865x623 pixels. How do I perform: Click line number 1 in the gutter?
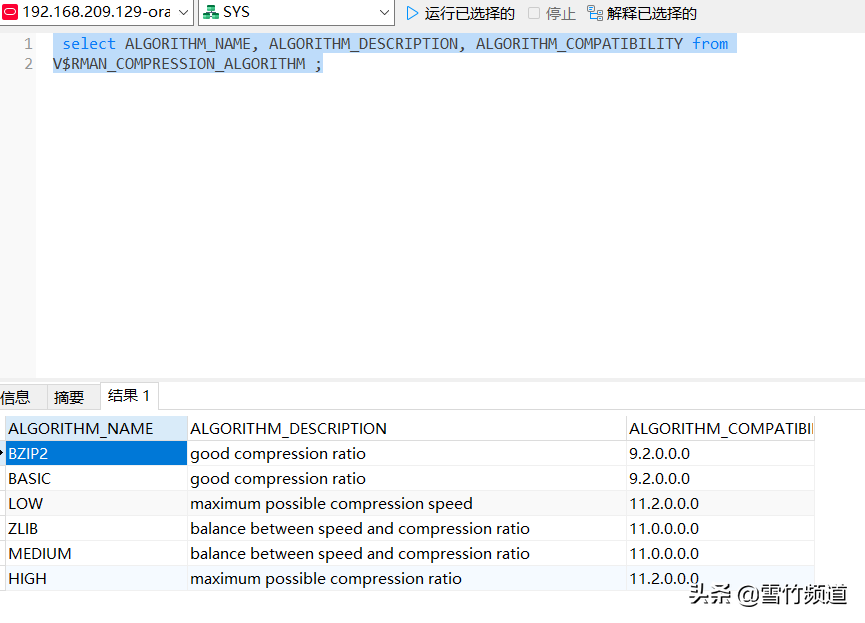[28, 44]
